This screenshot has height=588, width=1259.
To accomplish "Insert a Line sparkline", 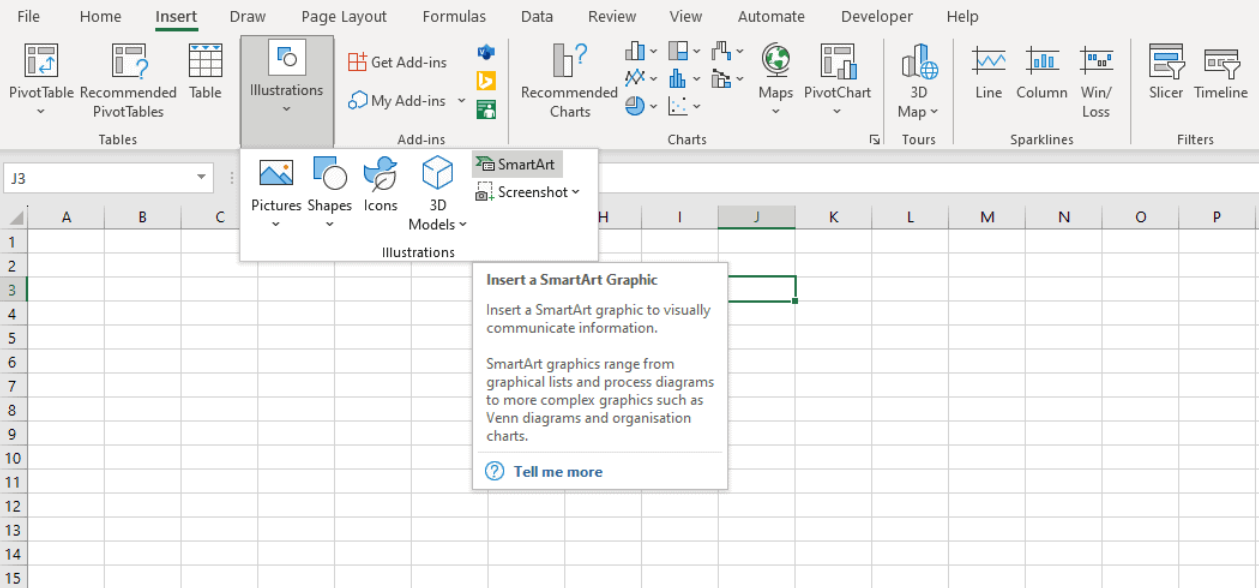I will 987,80.
